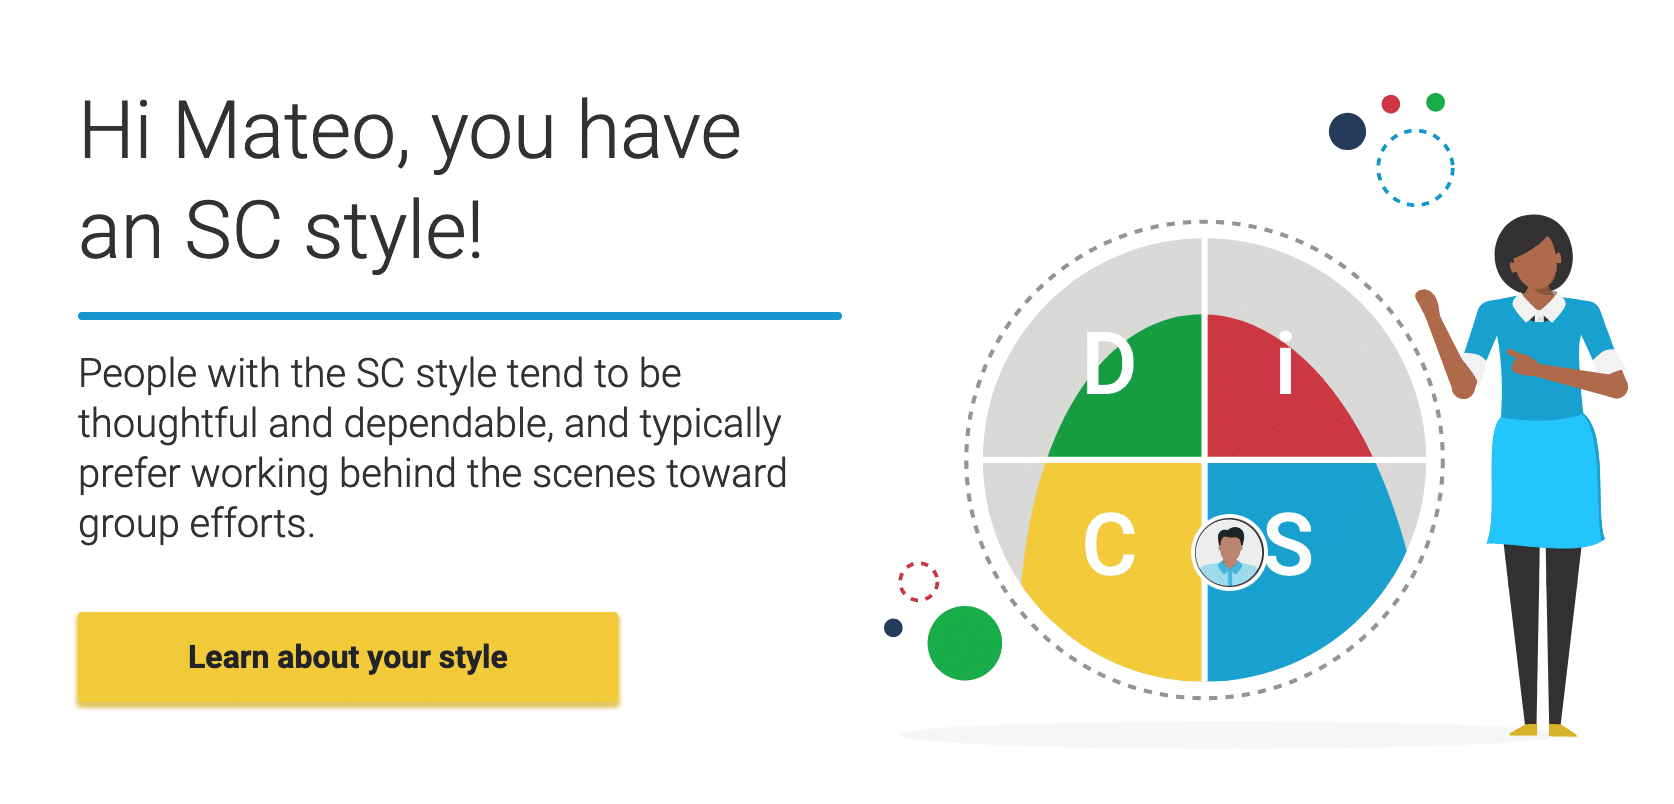Click the SC style description paragraph

[432, 448]
